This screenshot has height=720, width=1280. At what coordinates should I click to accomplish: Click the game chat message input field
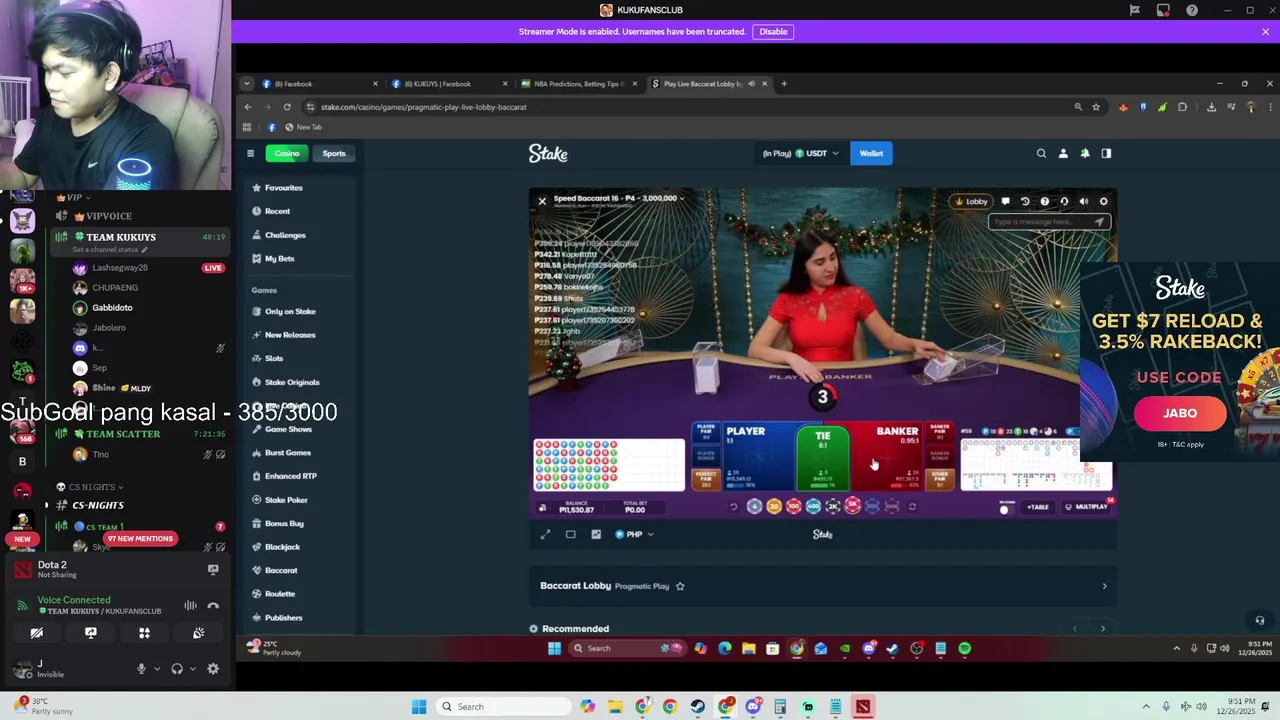1049,222
